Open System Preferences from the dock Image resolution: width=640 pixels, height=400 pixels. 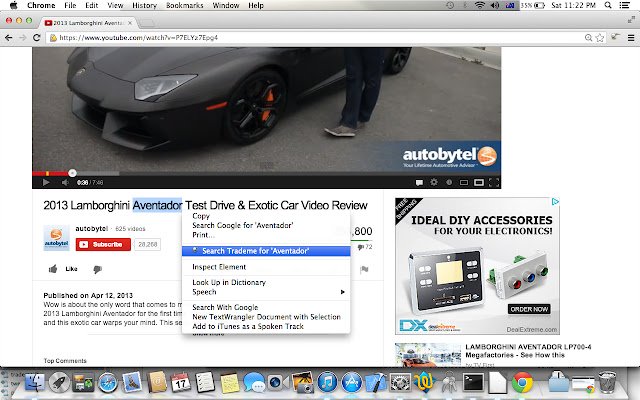click(400, 383)
